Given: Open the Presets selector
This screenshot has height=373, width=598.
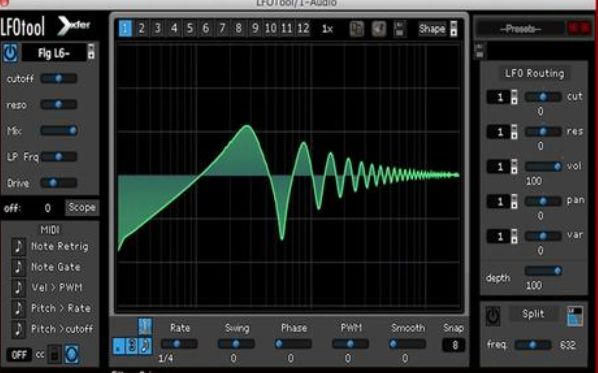Looking at the screenshot, I should click(x=519, y=29).
